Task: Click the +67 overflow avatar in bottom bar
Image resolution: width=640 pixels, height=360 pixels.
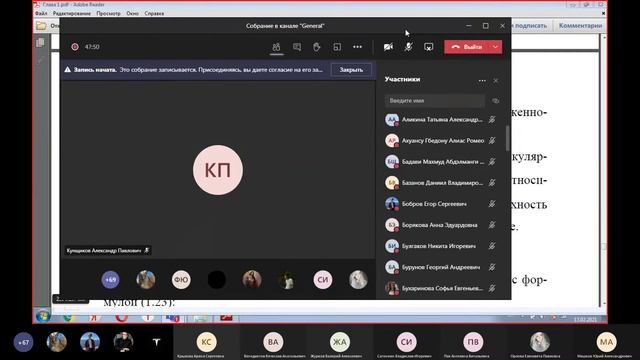Action: [23, 342]
